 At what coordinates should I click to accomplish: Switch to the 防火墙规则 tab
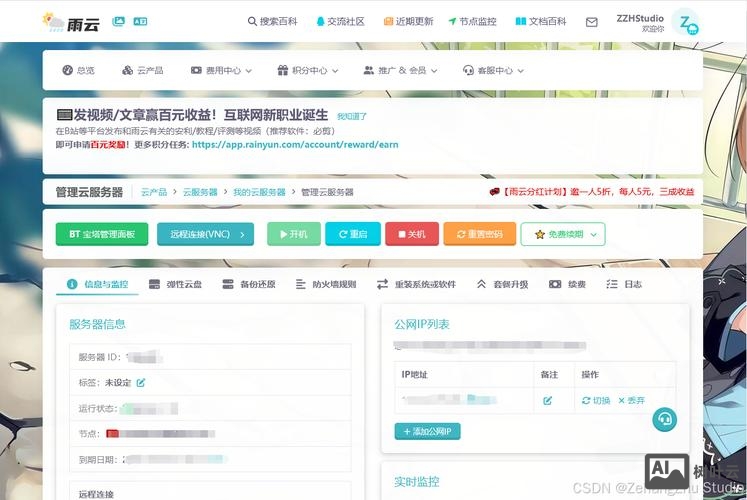click(x=326, y=284)
